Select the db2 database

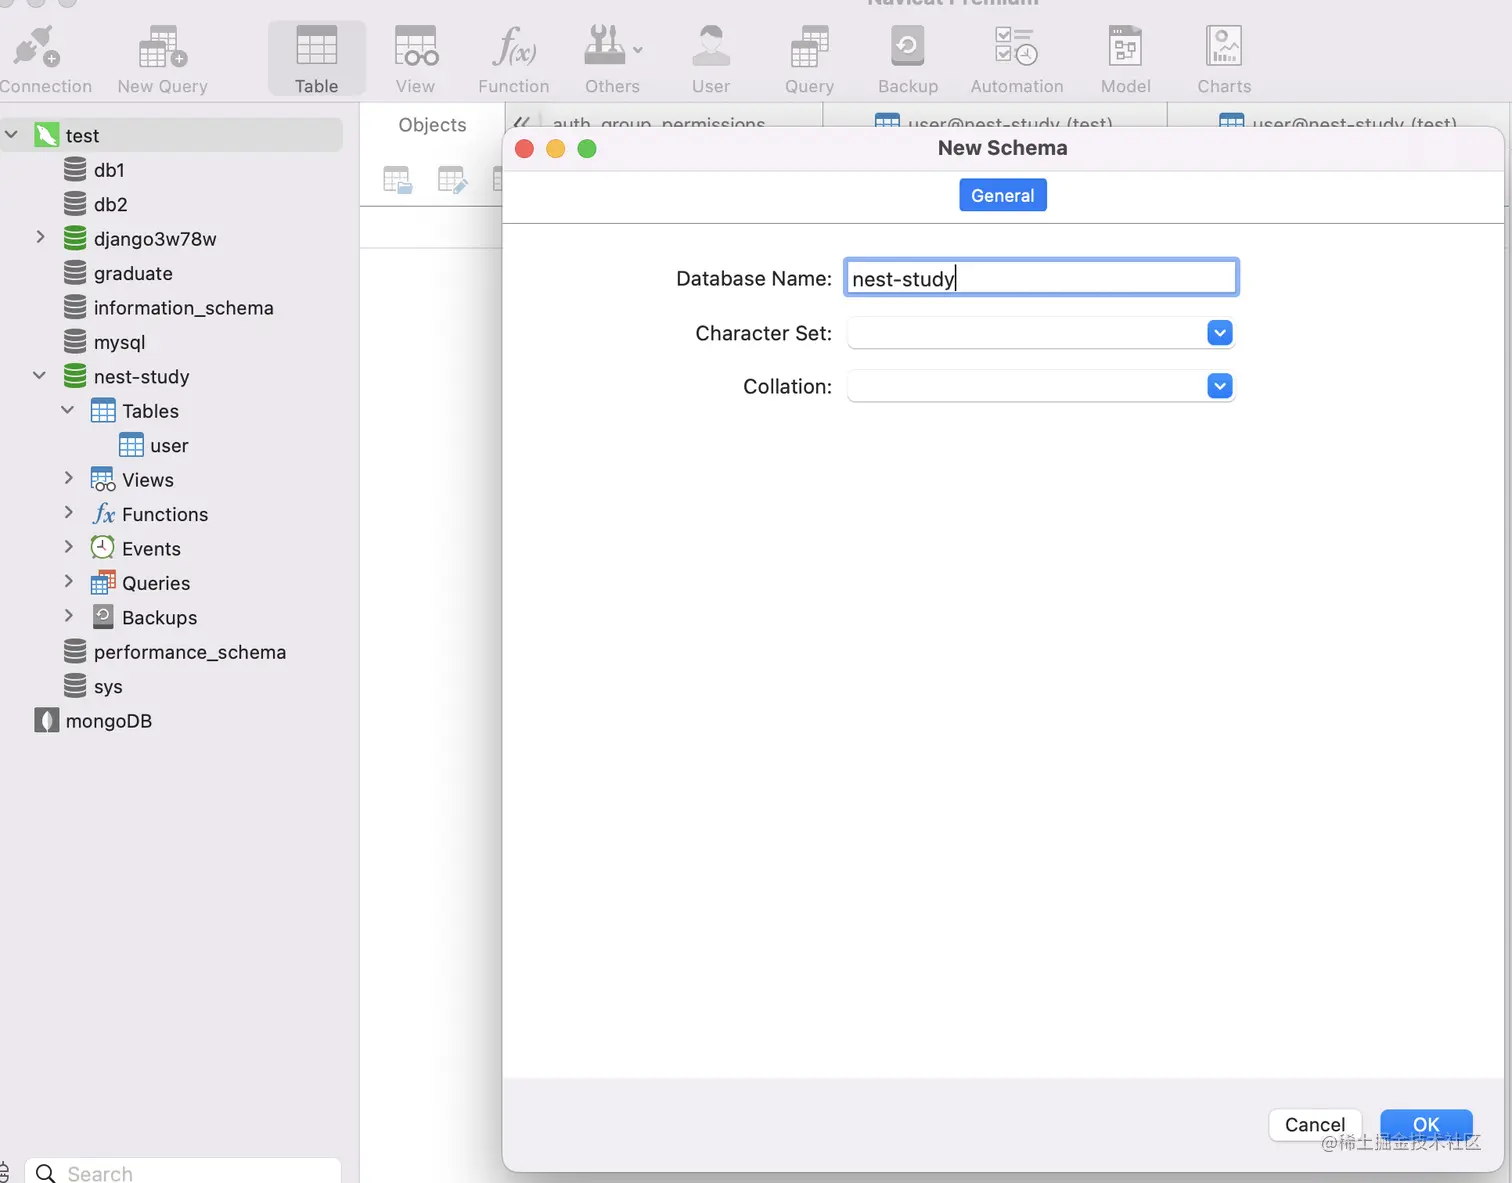point(110,204)
